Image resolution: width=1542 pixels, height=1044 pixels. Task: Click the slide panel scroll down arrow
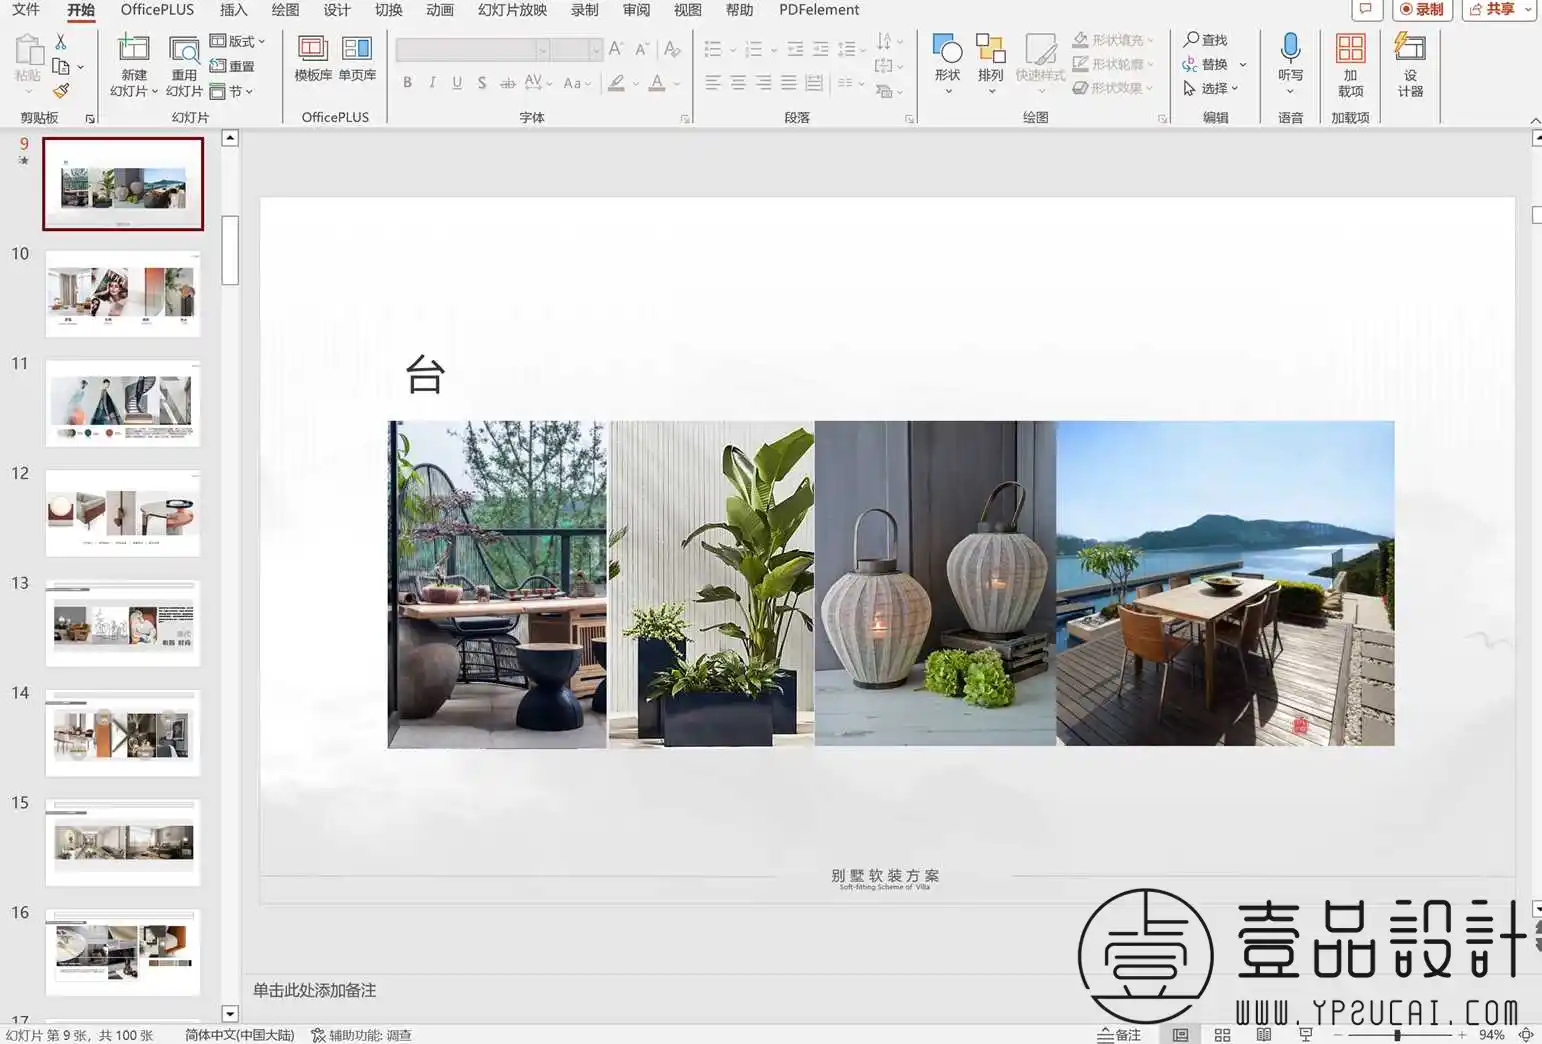tap(230, 1013)
